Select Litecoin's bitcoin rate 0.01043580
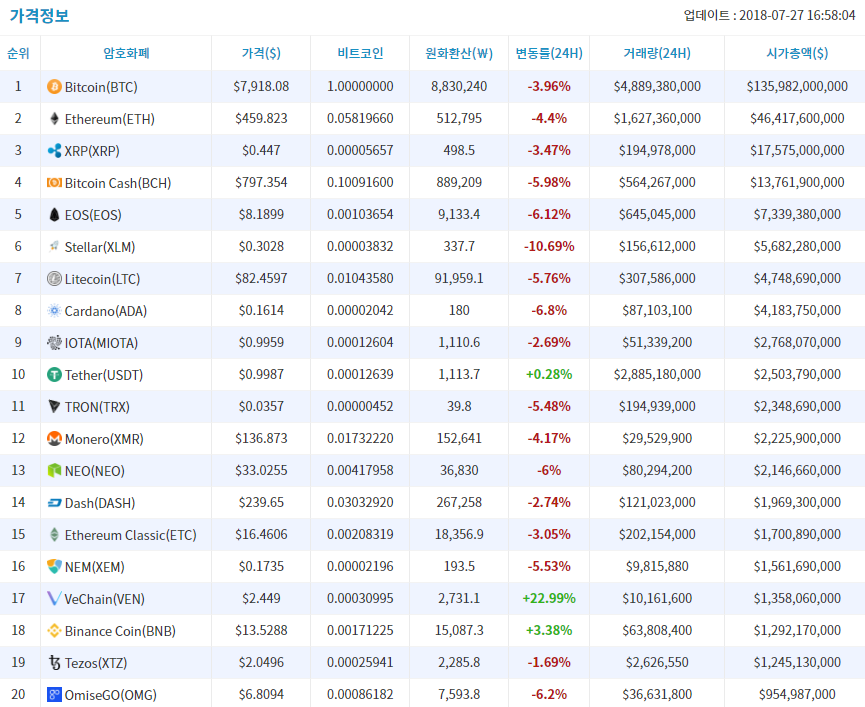 (360, 278)
